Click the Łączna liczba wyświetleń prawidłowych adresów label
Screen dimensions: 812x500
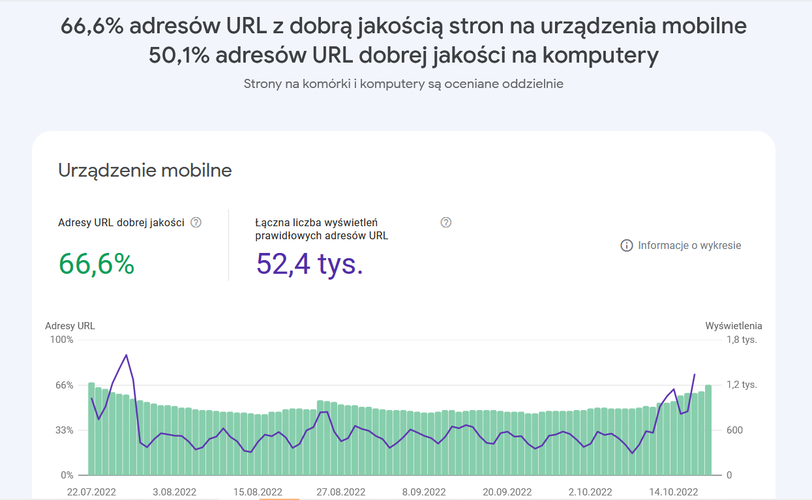[x=322, y=229]
